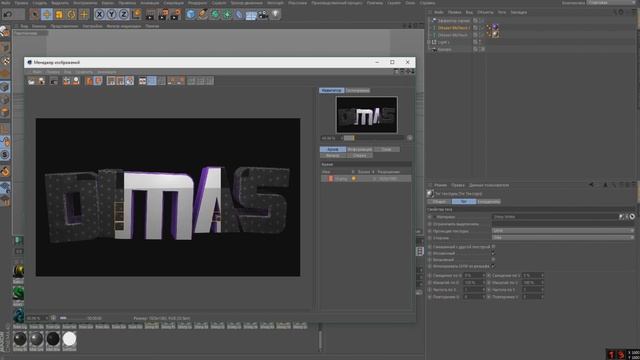Toggle Использовать UVW для рельефа checkbox
Screen dimensions: 640x360
493,266
